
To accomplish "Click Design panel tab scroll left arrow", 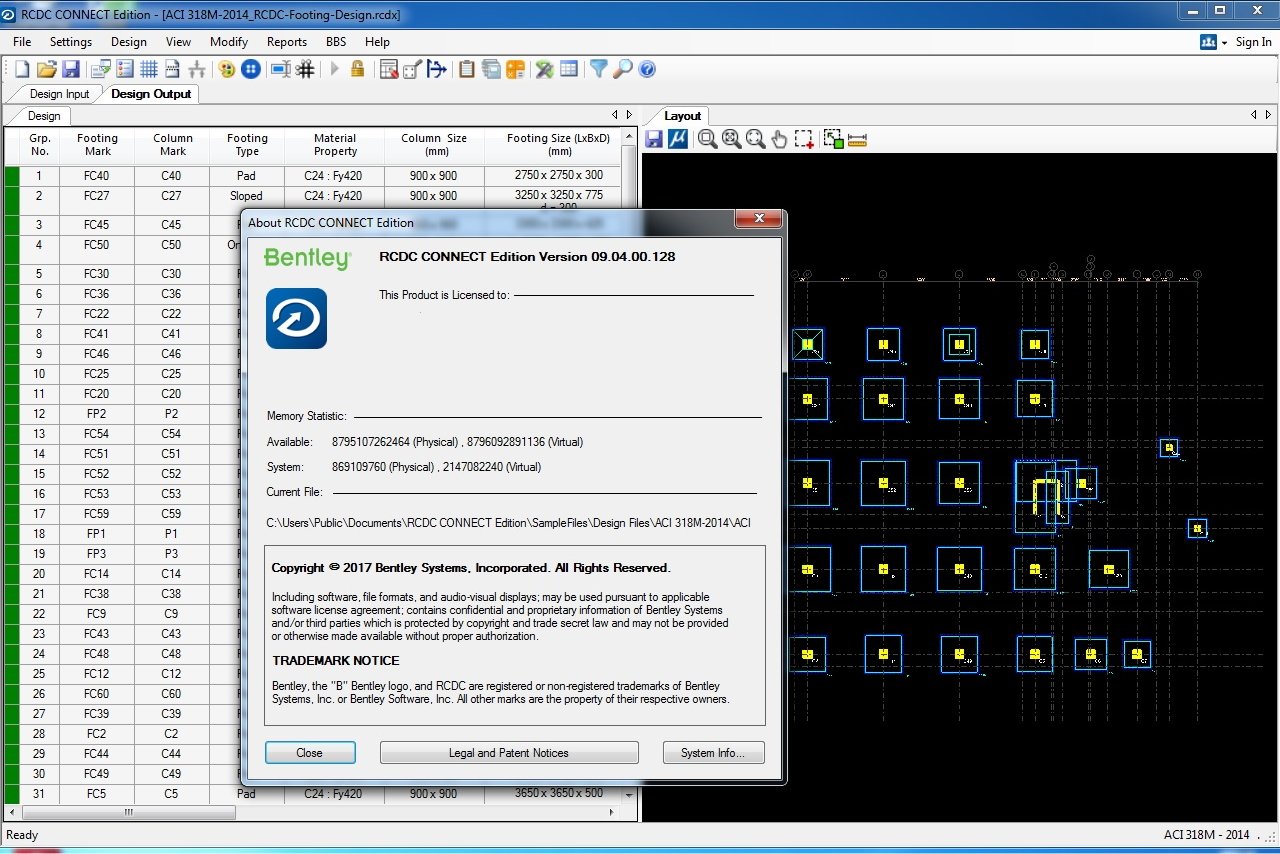I will click(615, 115).
